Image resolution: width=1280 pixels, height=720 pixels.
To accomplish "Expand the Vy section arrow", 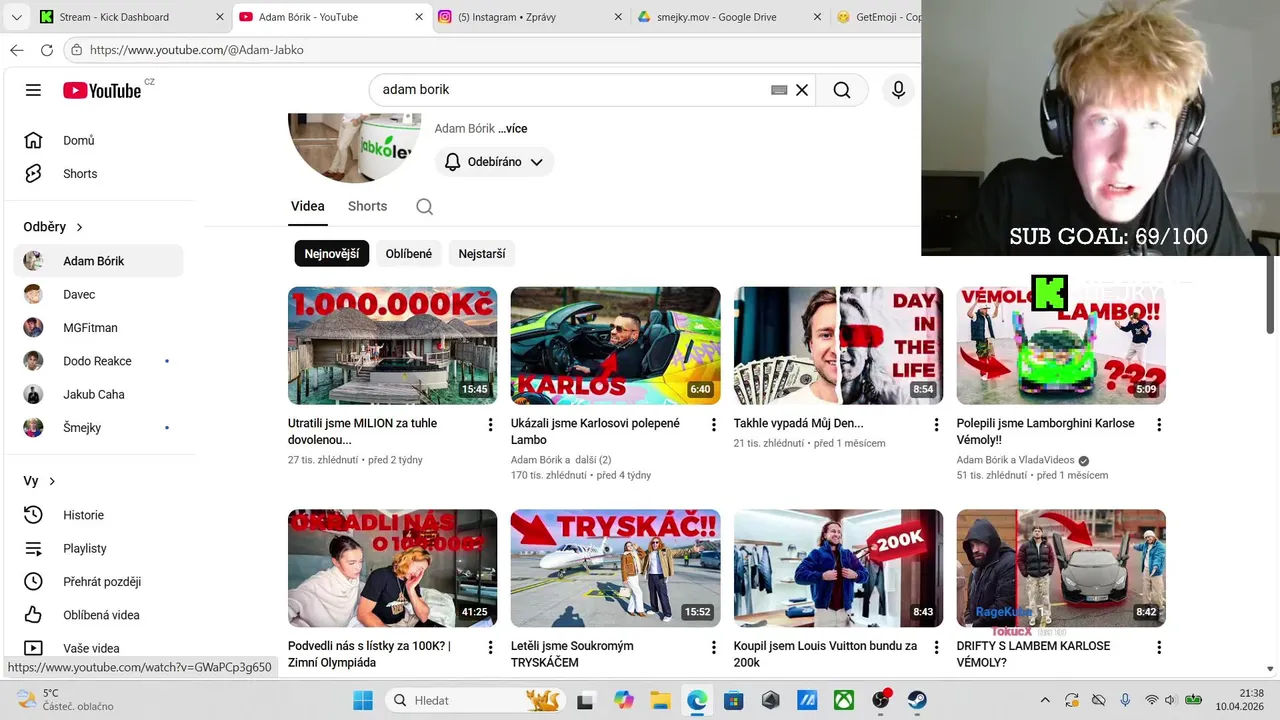I will (52, 481).
